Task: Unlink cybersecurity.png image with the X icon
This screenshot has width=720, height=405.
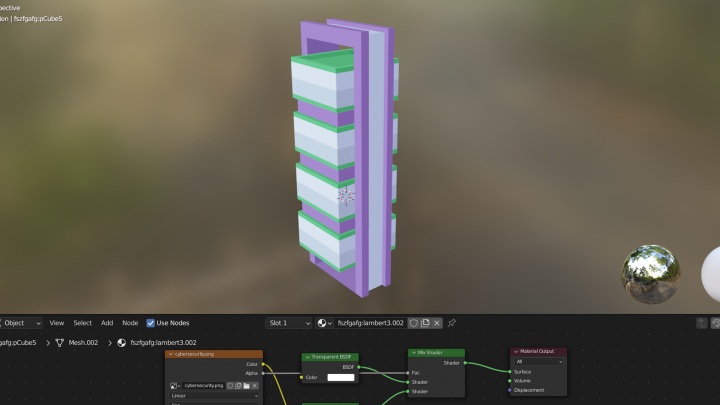Action: click(x=255, y=386)
